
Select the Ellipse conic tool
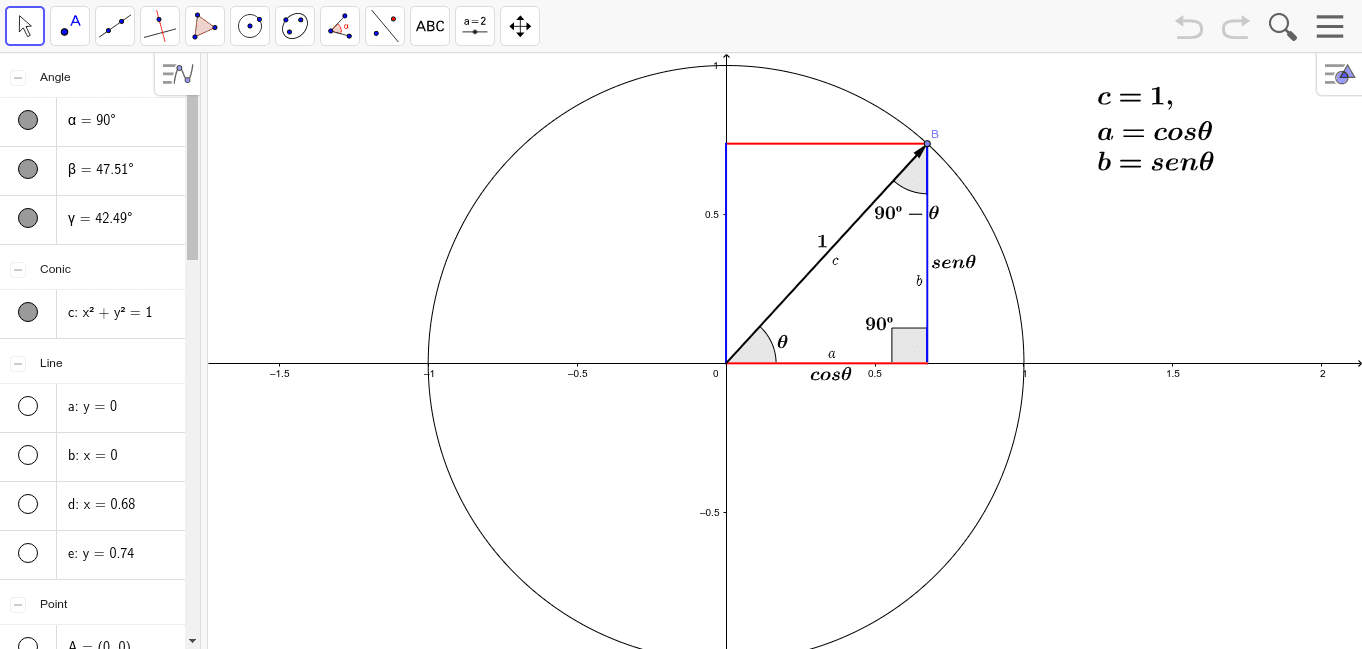[x=295, y=26]
